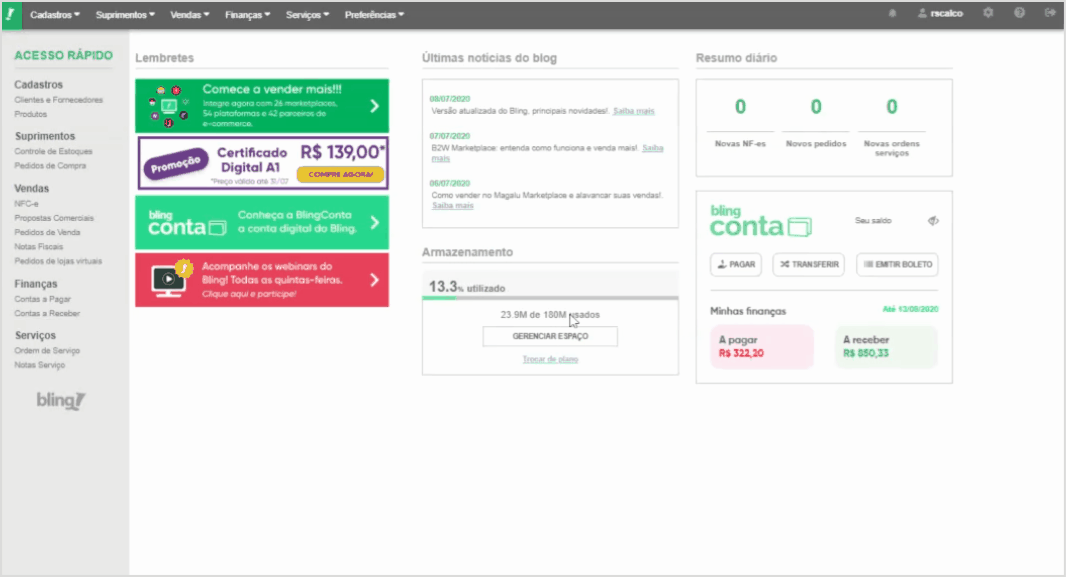Viewport: 1066px width, 577px height.
Task: Click 'Saiba mais' for Magalu Marketplace news
Action: click(x=453, y=205)
